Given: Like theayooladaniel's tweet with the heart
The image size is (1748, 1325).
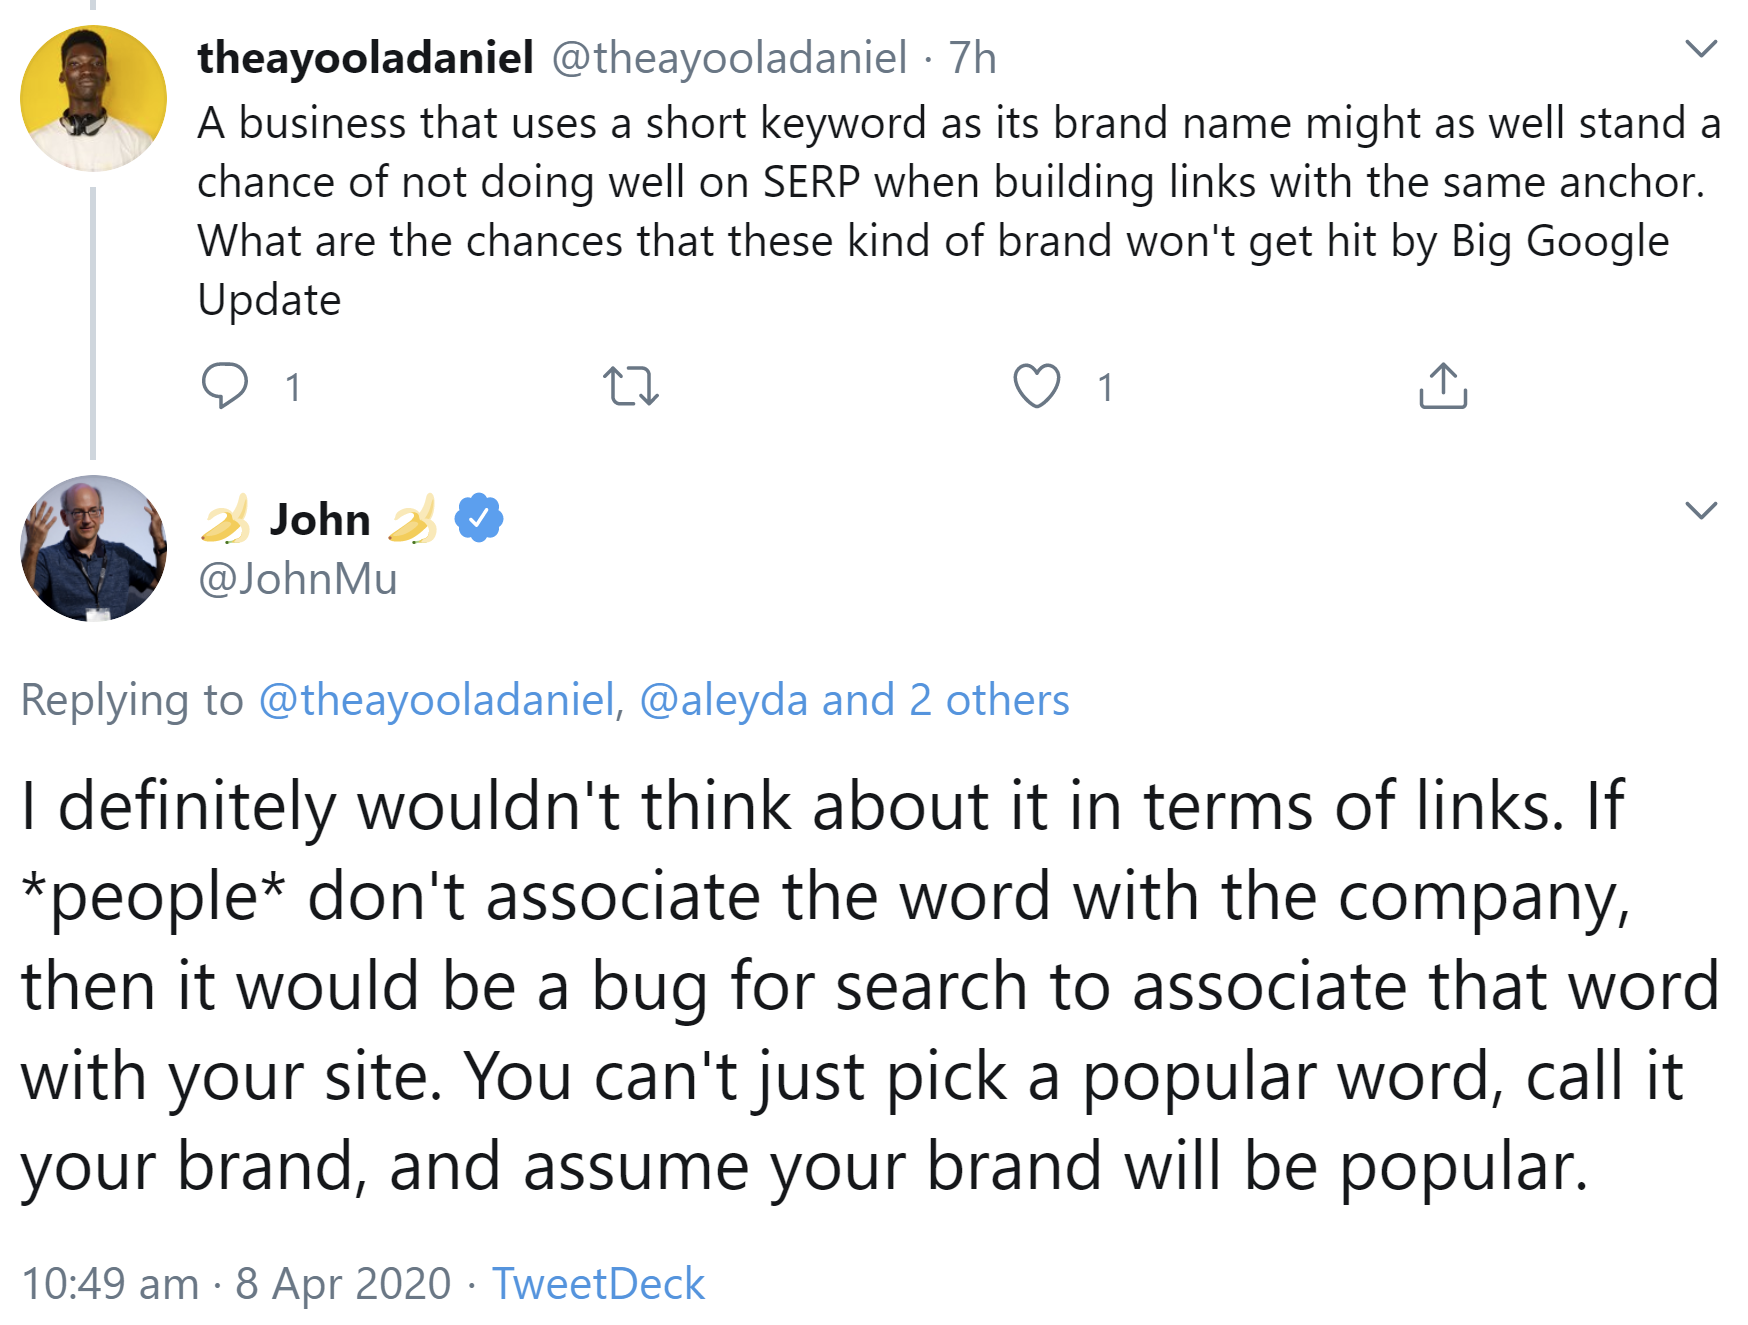Looking at the screenshot, I should click(1036, 386).
